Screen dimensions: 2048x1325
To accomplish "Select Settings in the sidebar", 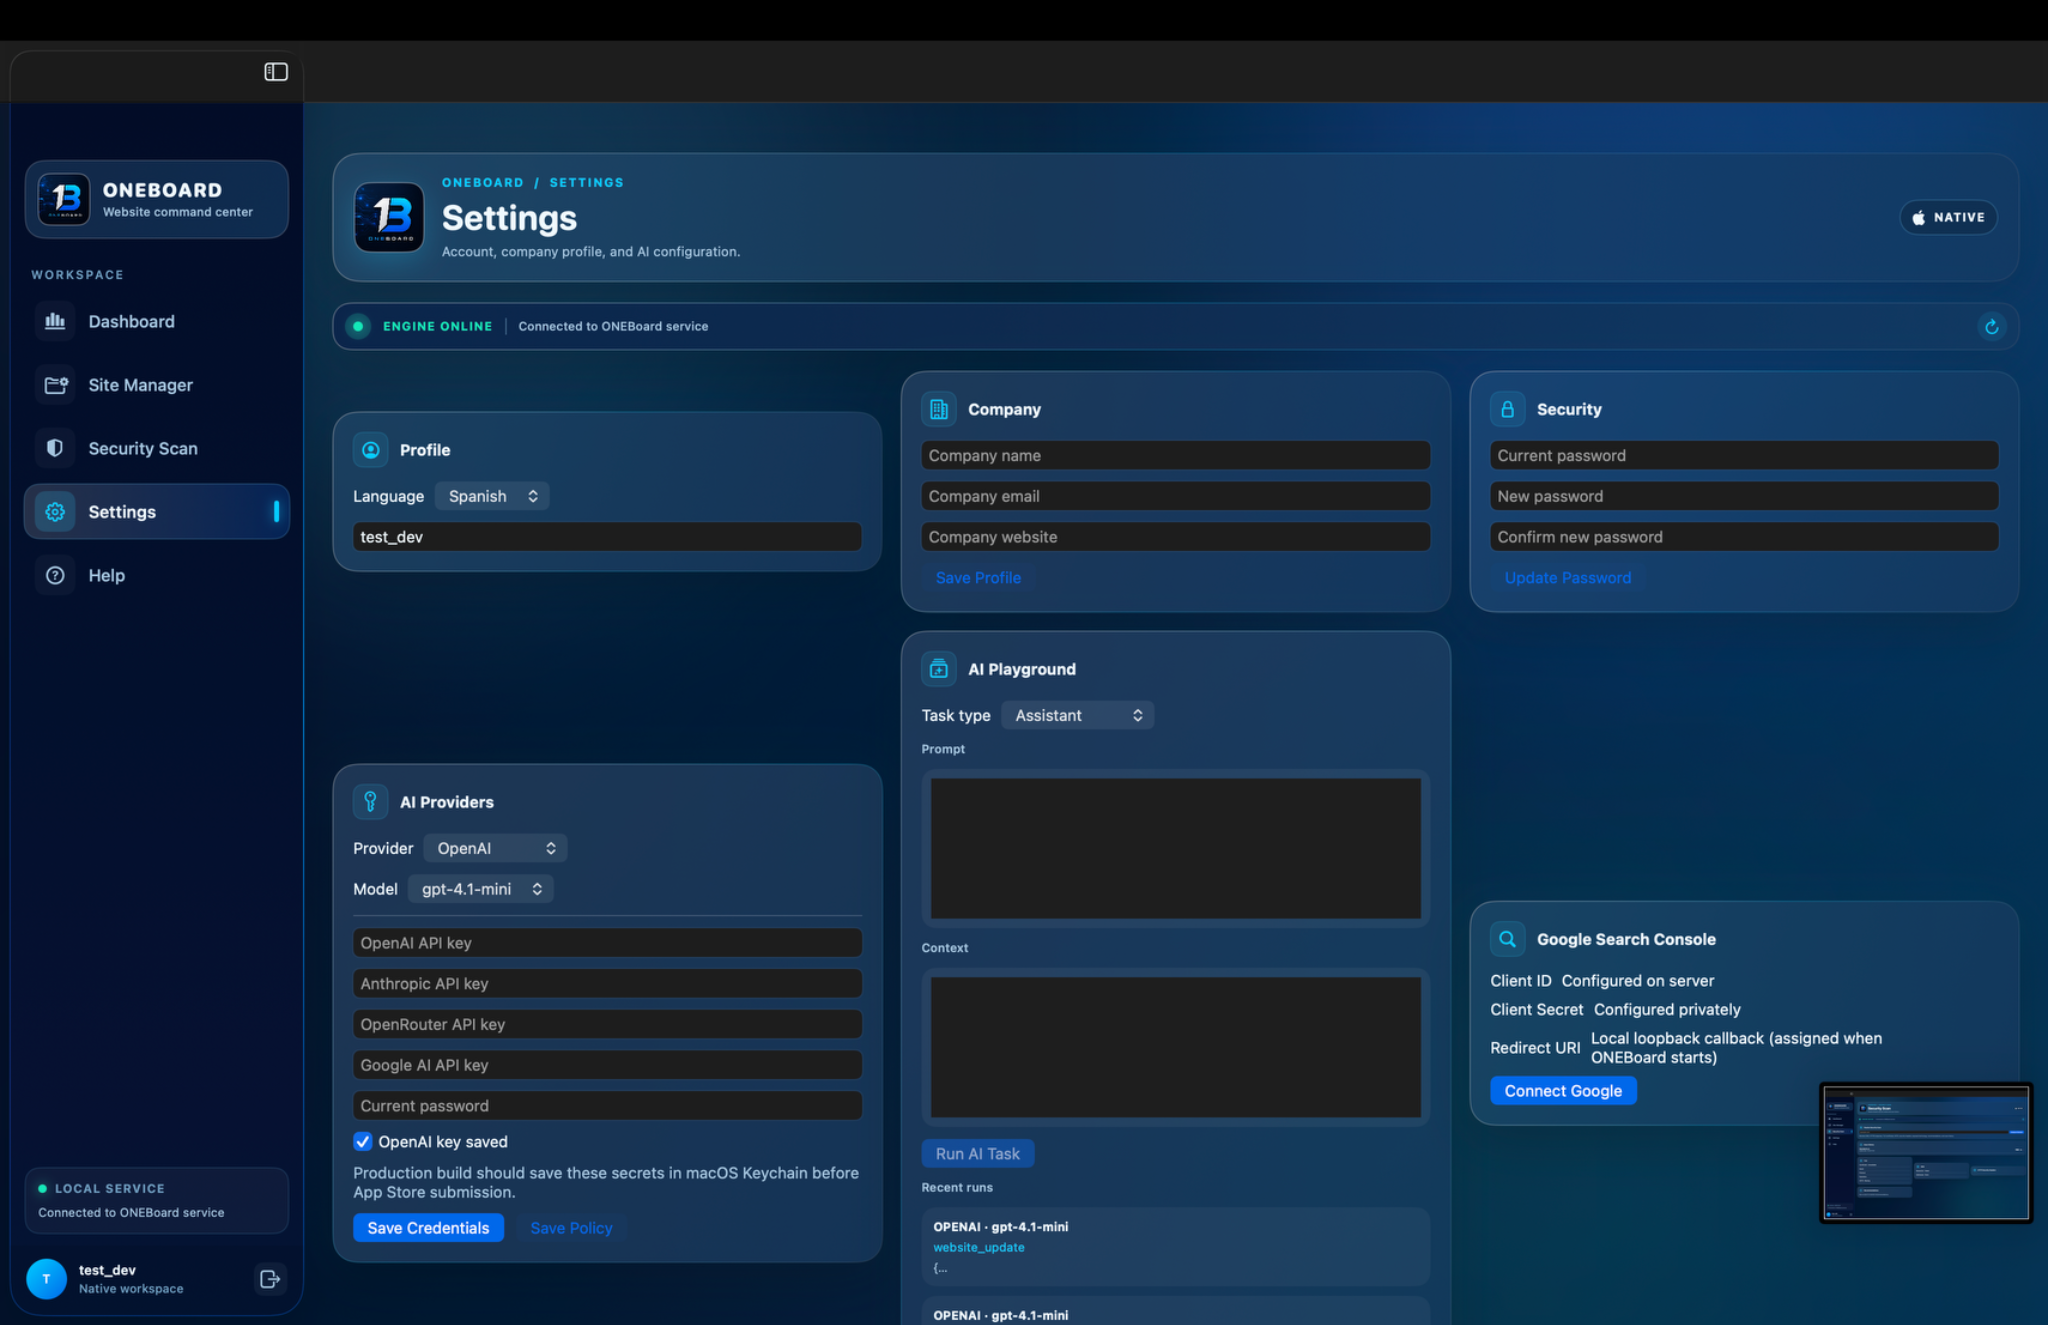I will 156,512.
